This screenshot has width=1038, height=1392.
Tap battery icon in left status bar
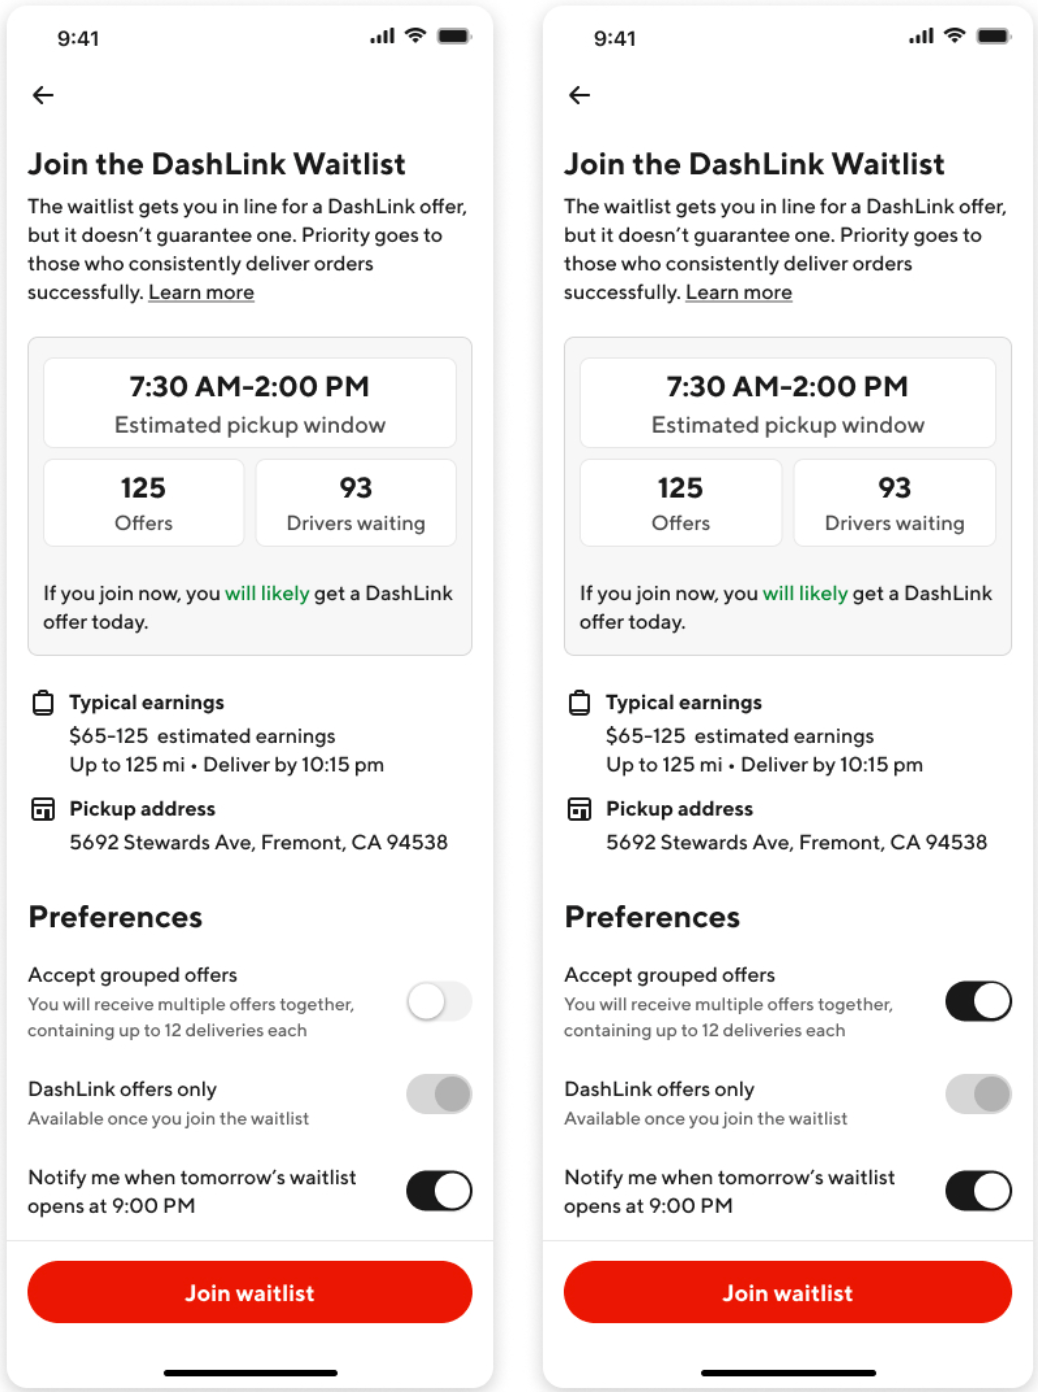click(x=454, y=36)
